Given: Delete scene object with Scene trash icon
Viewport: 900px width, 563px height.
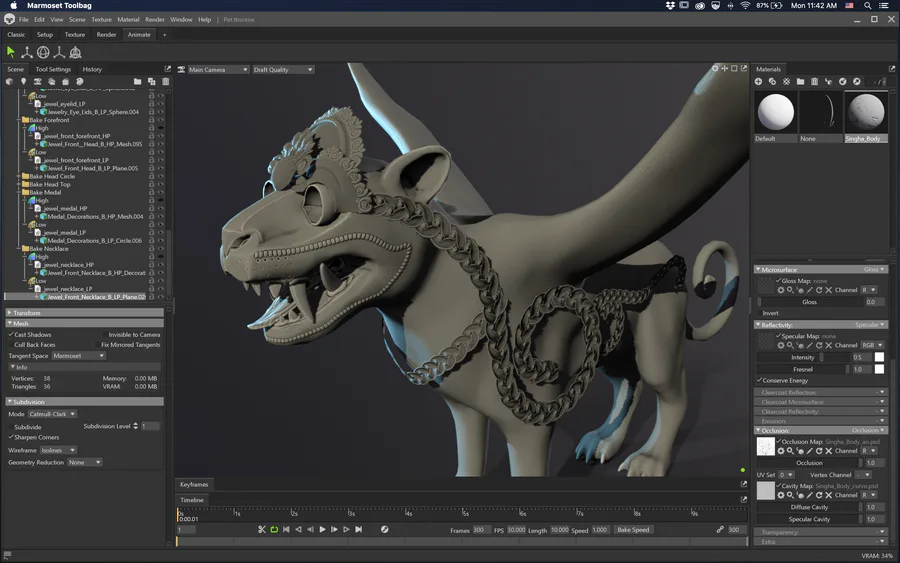Looking at the screenshot, I should 165,81.
